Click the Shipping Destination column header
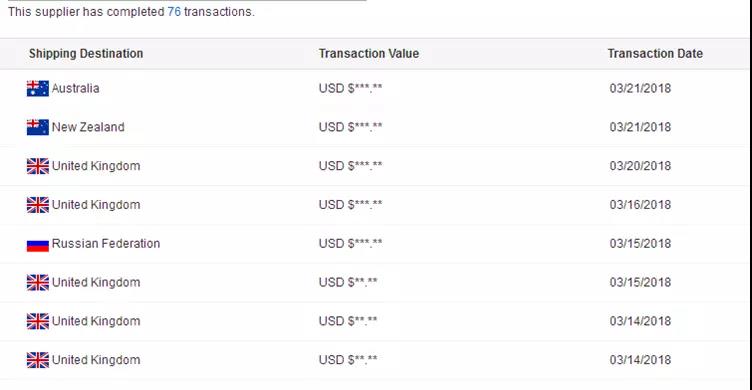 pyautogui.click(x=86, y=53)
